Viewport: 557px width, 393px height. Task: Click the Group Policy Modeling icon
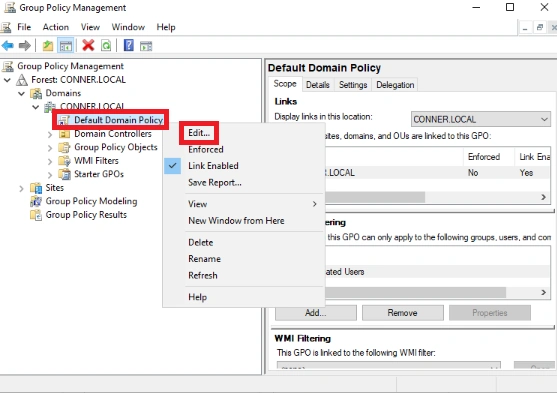click(x=36, y=201)
